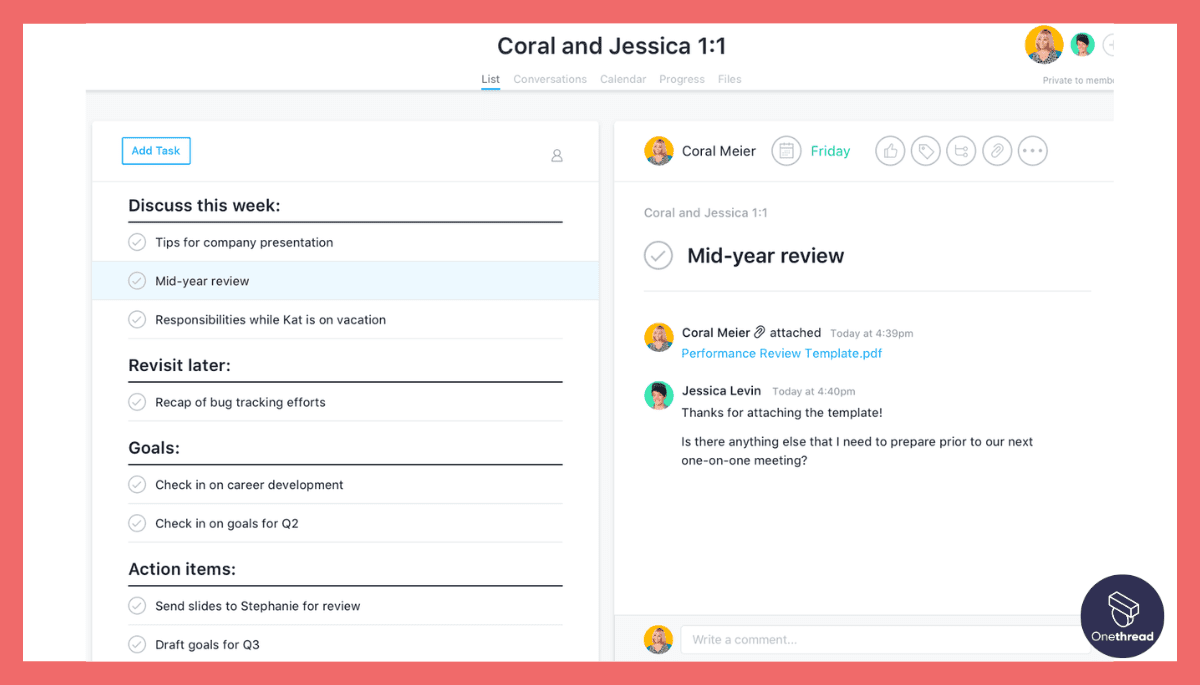Like the Mid-year review task
This screenshot has height=685, width=1200.
[x=890, y=150]
